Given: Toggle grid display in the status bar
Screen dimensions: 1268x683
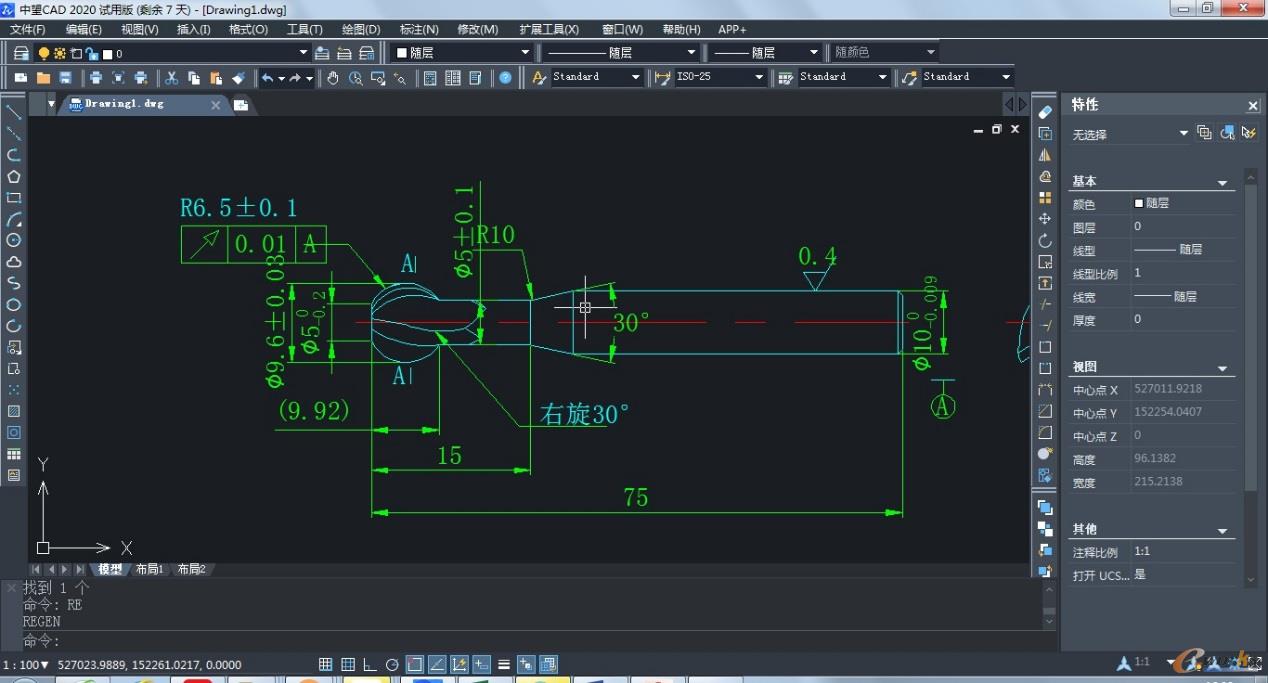Looking at the screenshot, I should 347,663.
